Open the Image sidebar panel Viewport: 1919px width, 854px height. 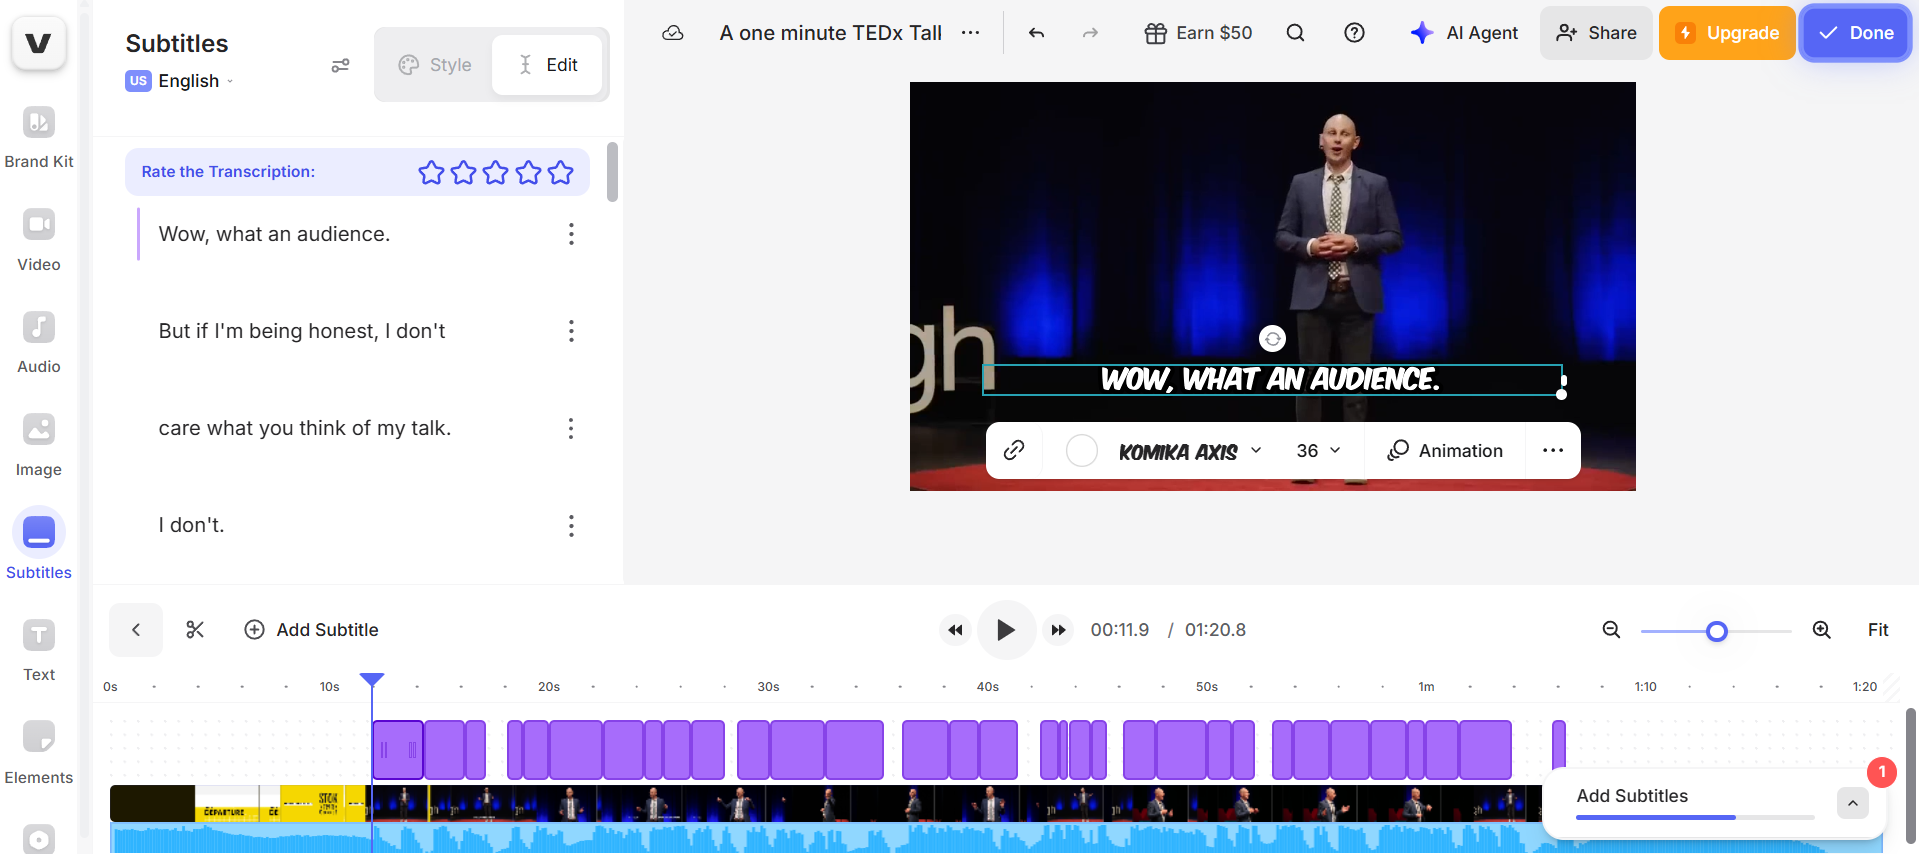[39, 445]
